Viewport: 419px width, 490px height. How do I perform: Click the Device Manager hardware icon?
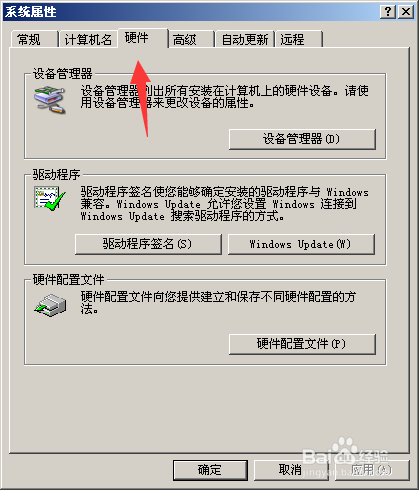pos(50,100)
